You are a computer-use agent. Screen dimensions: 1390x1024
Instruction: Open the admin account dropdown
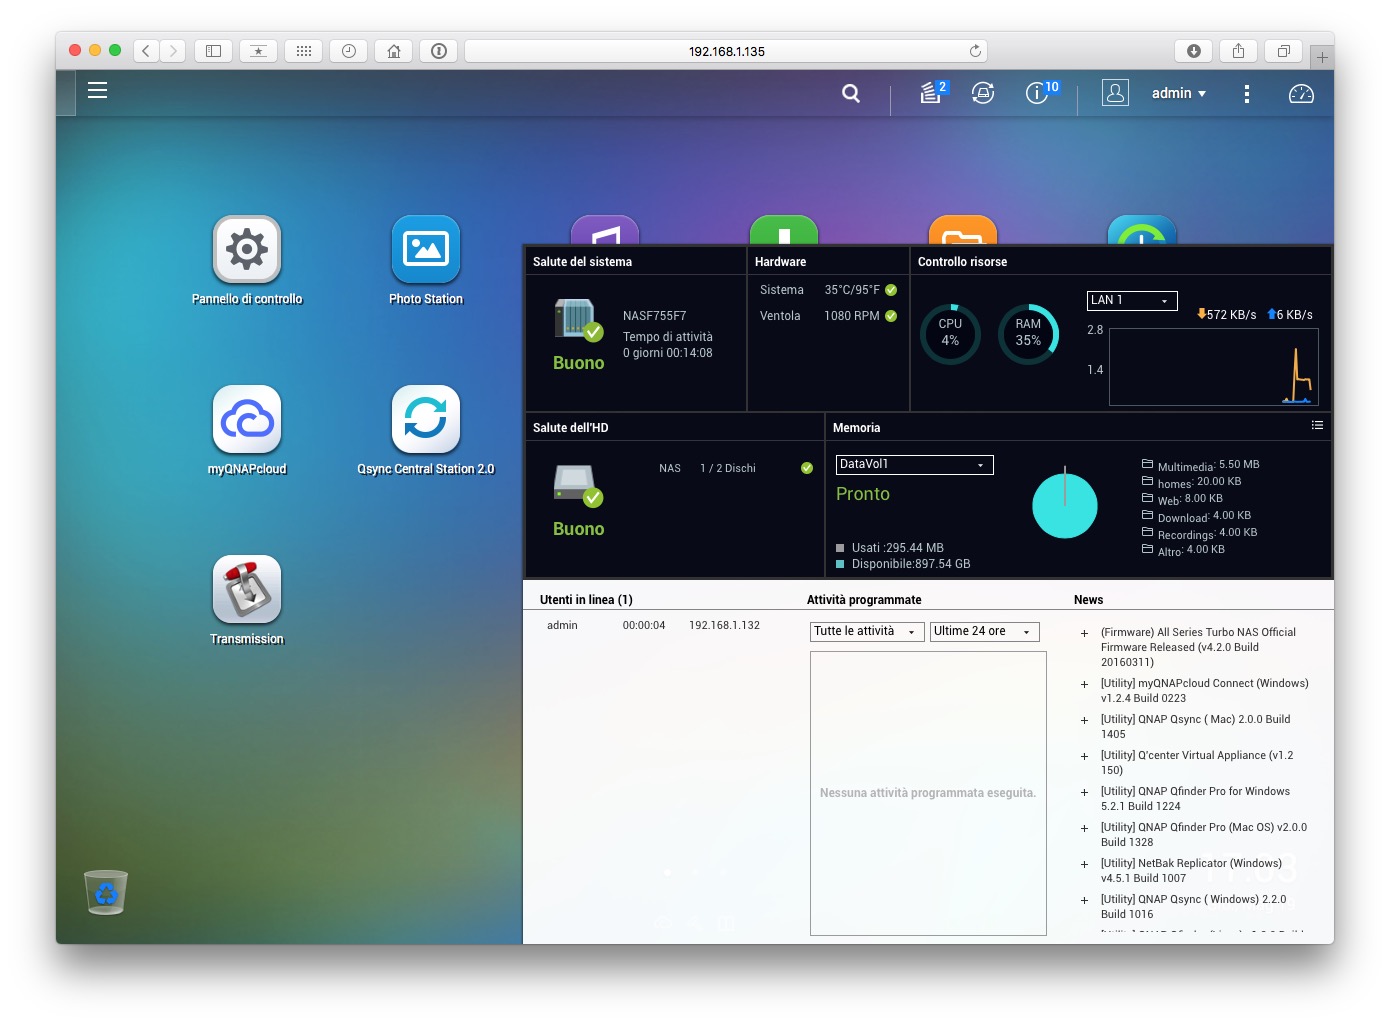point(1179,93)
